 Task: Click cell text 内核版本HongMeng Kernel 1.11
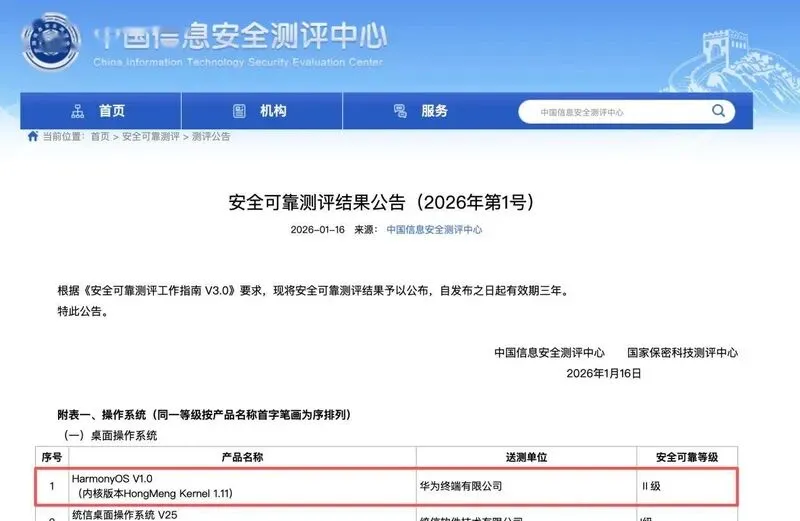coord(155,493)
